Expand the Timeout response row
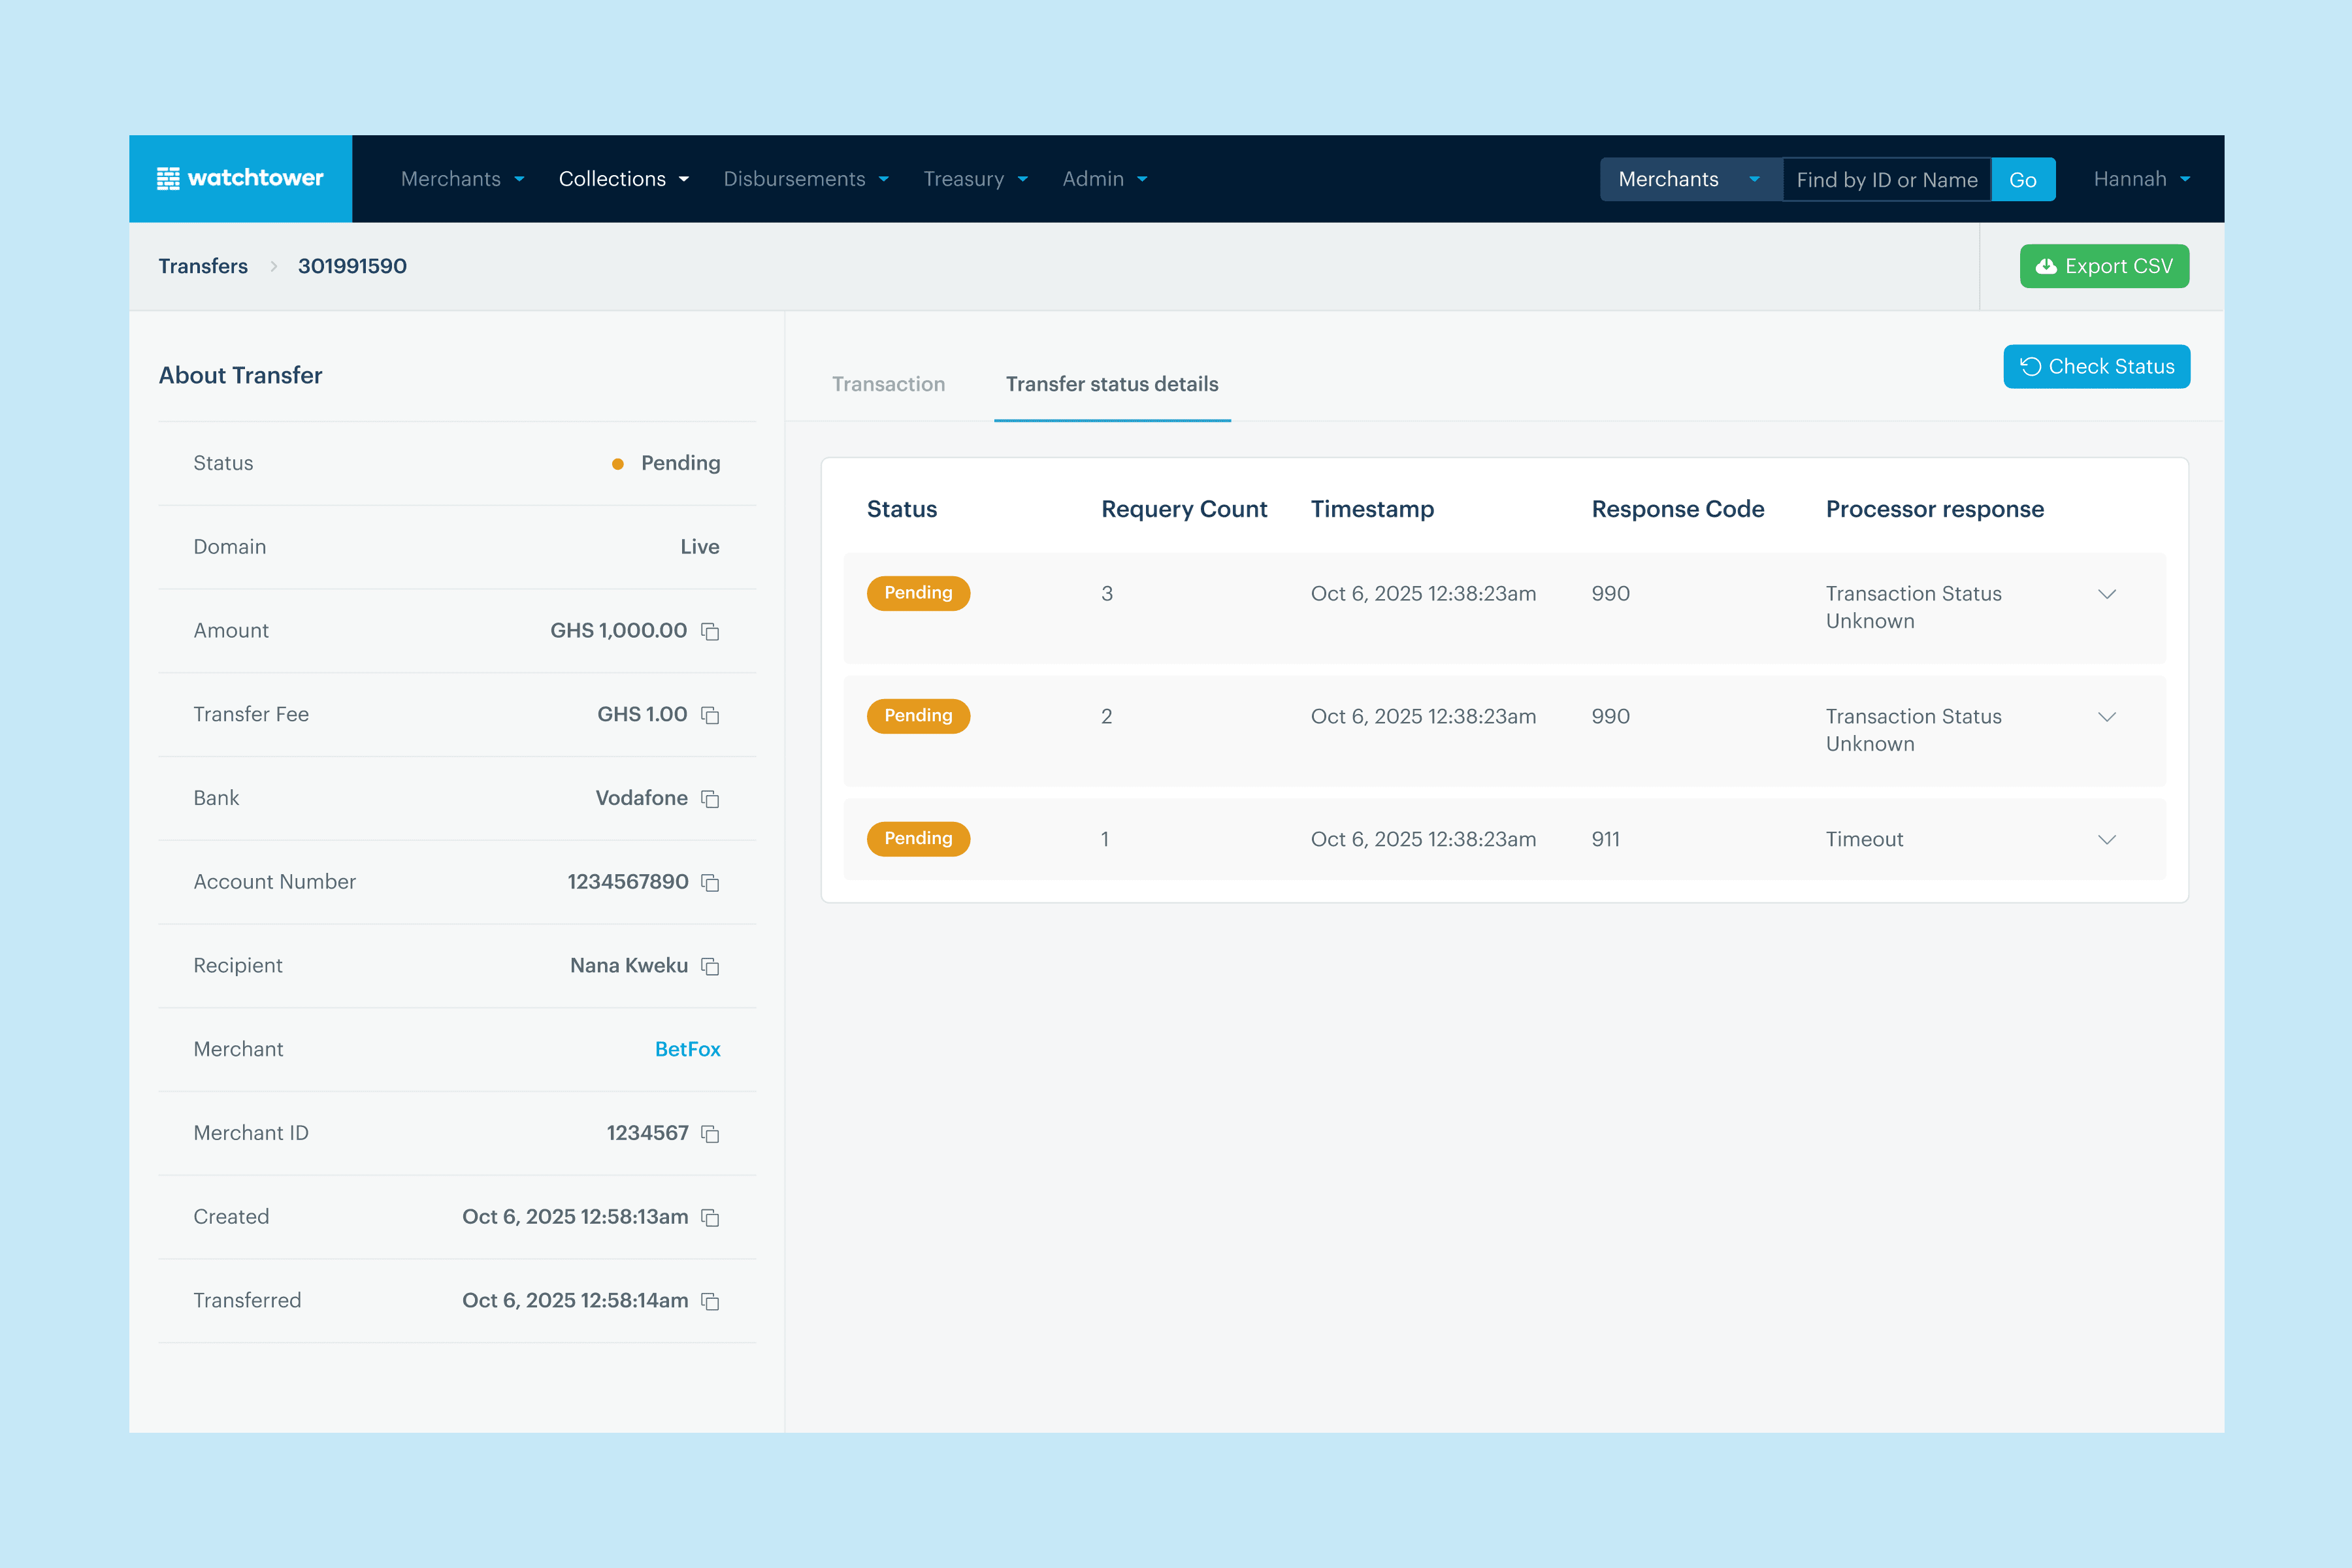Screen dimensions: 2352x1568 click(2106, 840)
